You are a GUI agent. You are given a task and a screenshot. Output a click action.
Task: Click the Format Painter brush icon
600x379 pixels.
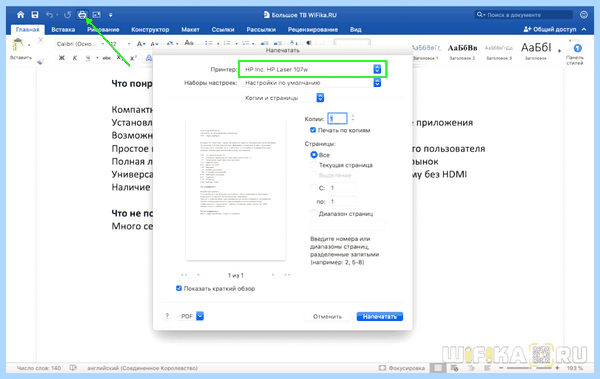click(40, 61)
